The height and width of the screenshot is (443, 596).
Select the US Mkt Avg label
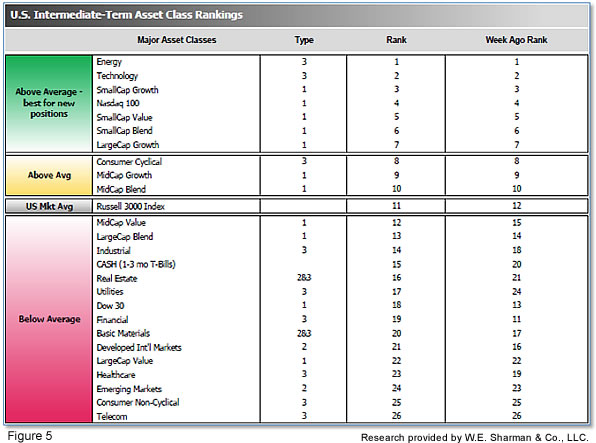point(49,206)
